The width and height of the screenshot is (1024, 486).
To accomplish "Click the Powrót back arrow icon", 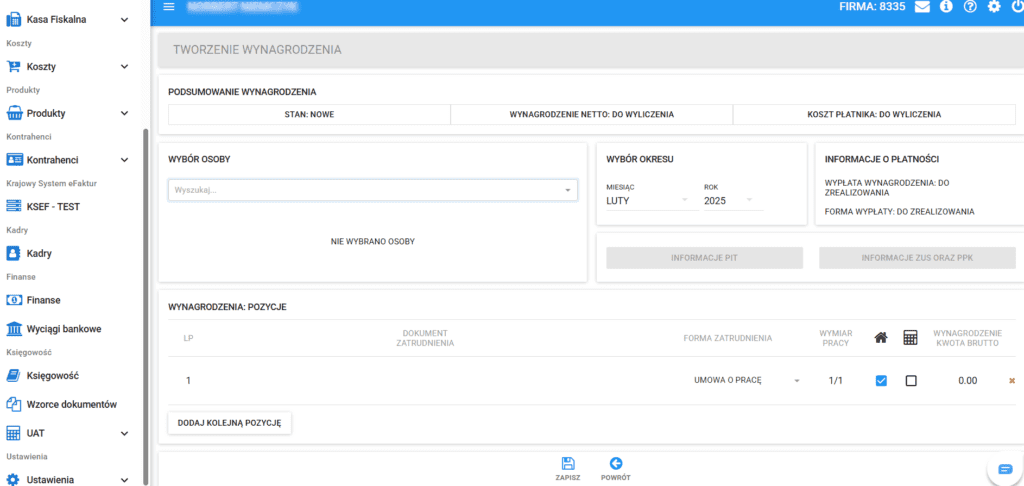I will pyautogui.click(x=615, y=464).
